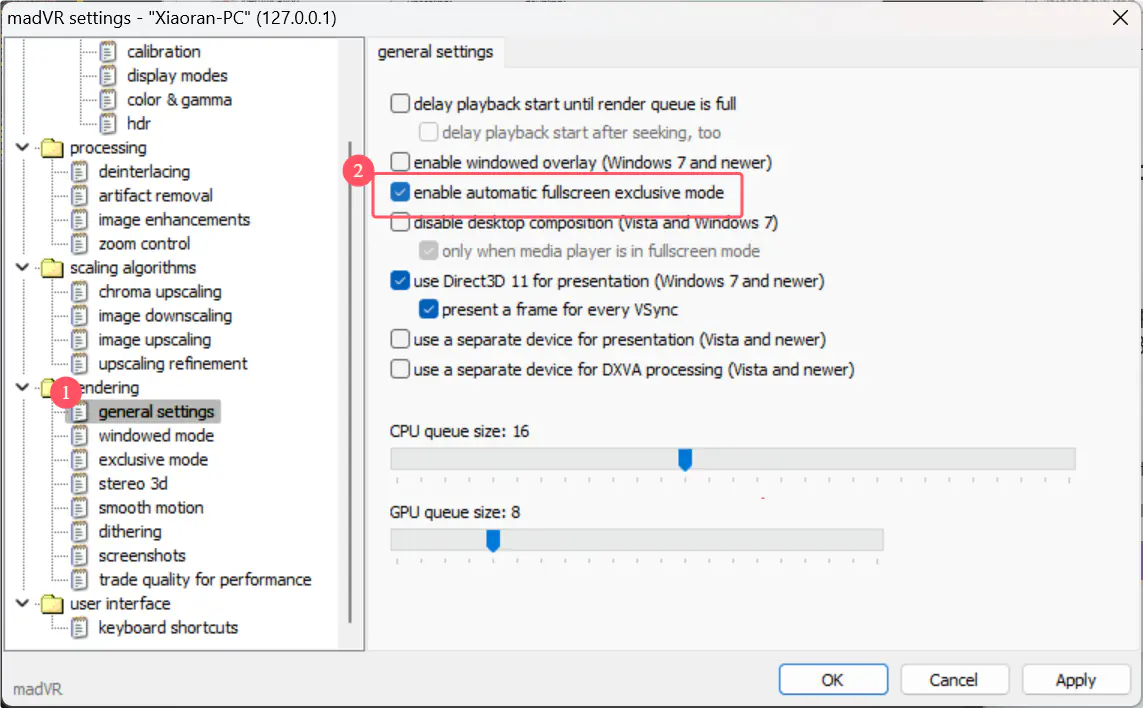The height and width of the screenshot is (708, 1143).
Task: Click the Apply button
Action: pyautogui.click(x=1075, y=680)
